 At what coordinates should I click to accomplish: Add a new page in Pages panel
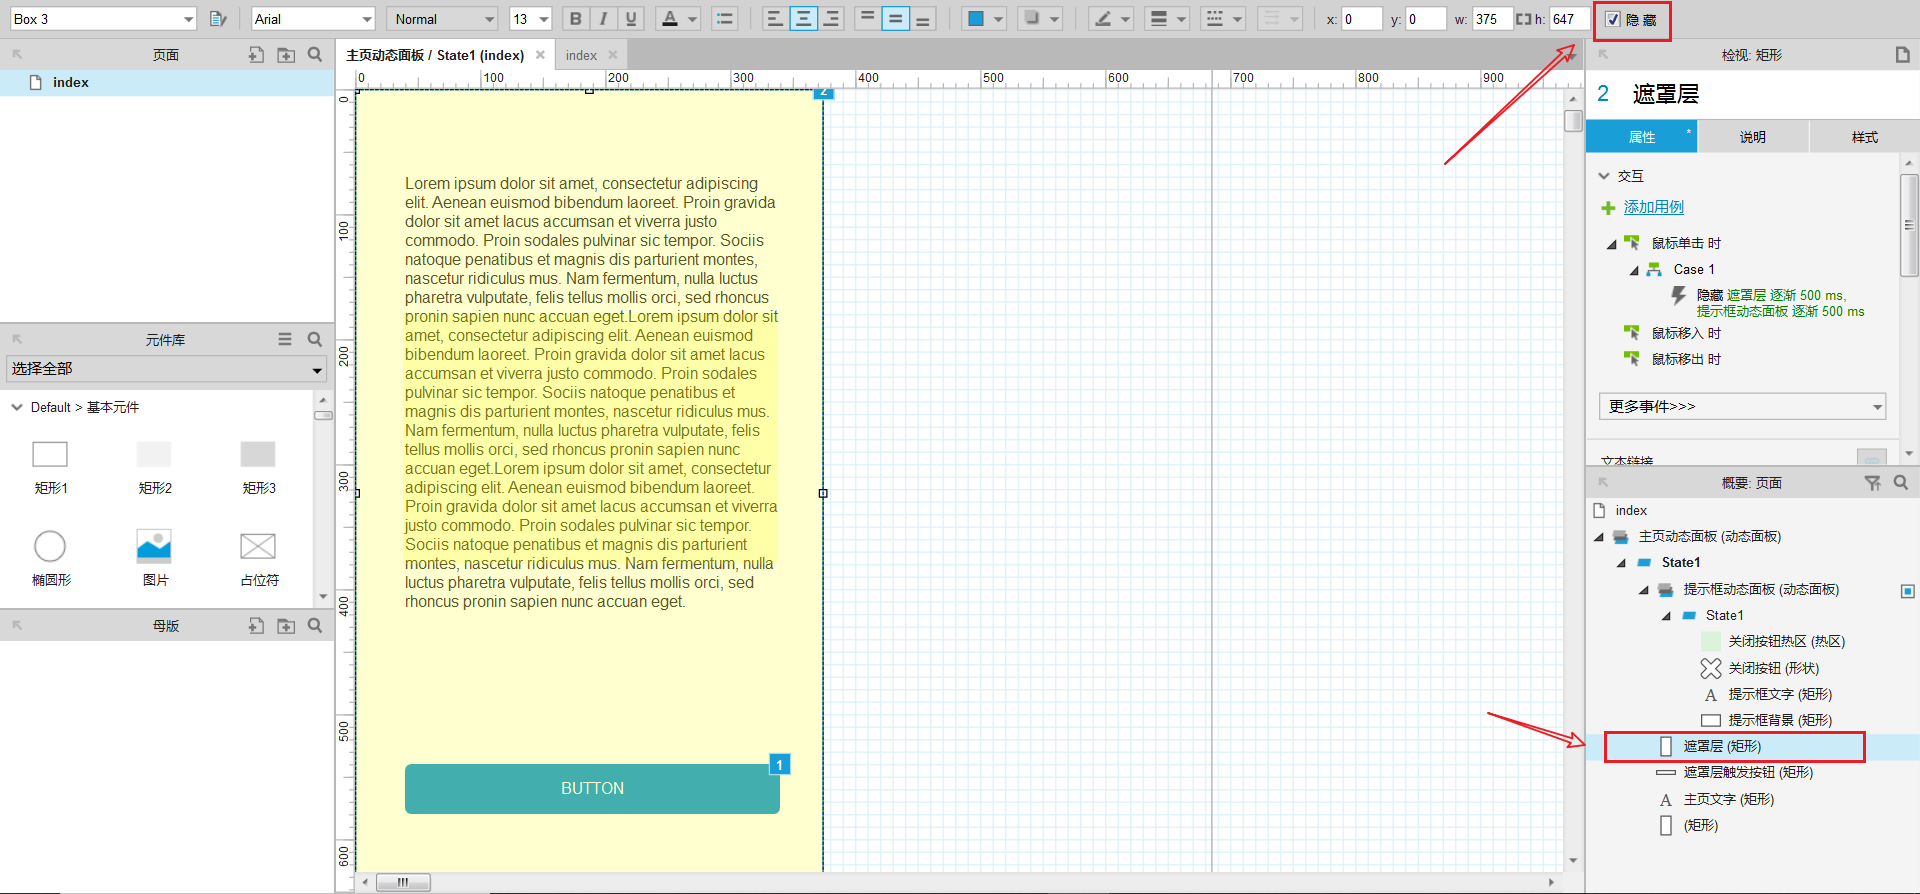pyautogui.click(x=256, y=55)
